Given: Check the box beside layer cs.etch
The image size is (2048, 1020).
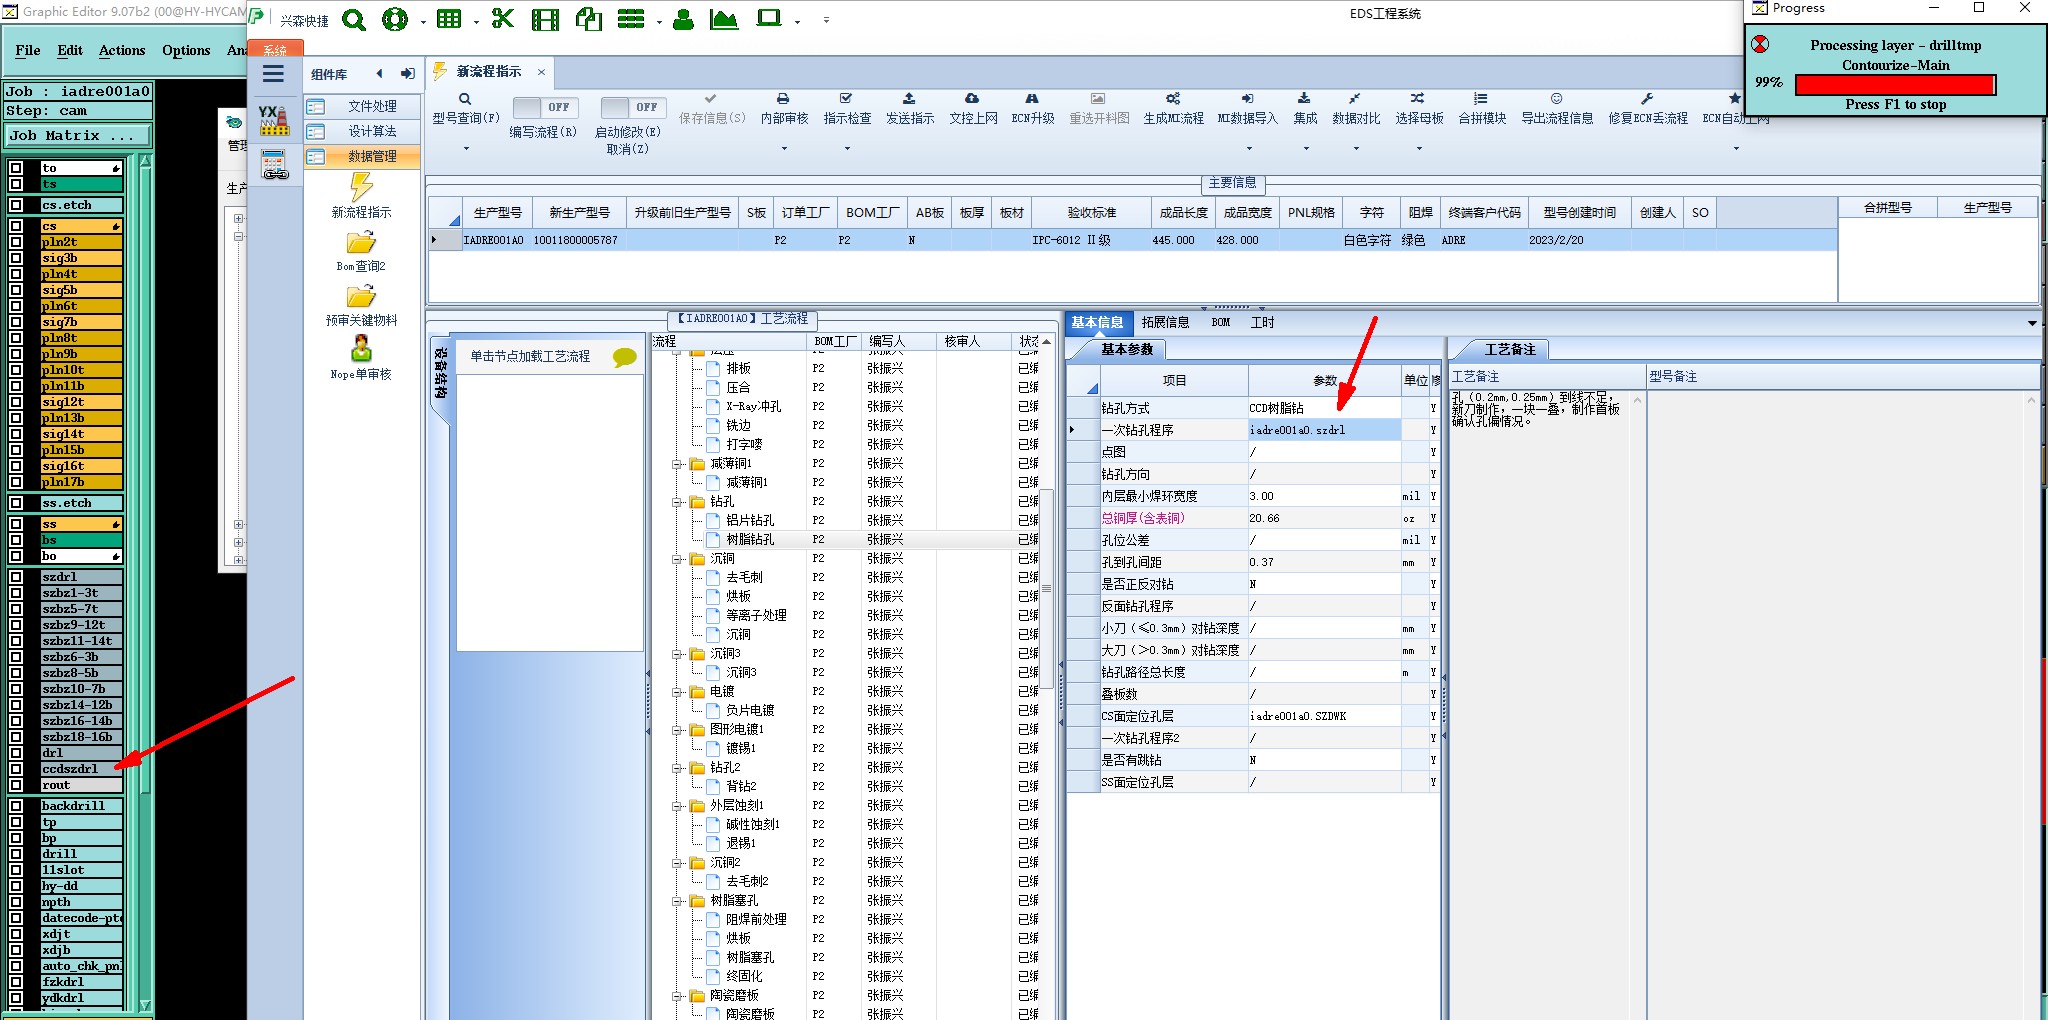Looking at the screenshot, I should pos(16,205).
